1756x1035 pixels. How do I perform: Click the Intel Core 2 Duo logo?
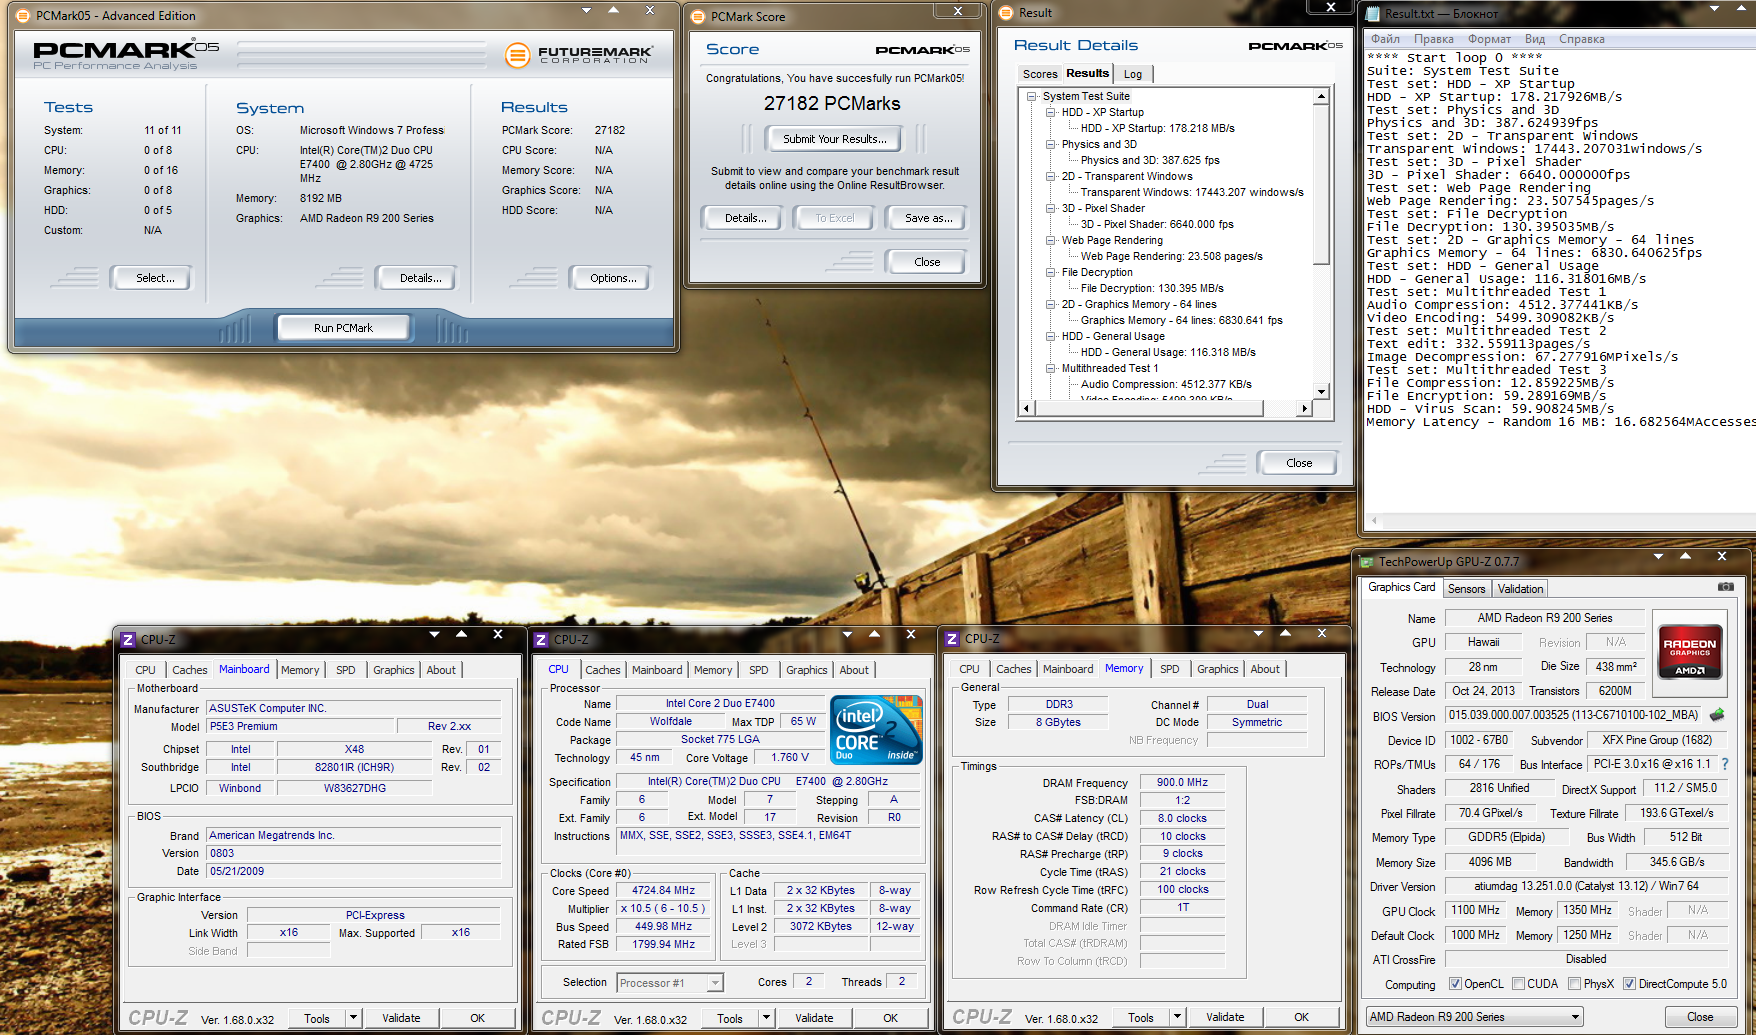(877, 730)
